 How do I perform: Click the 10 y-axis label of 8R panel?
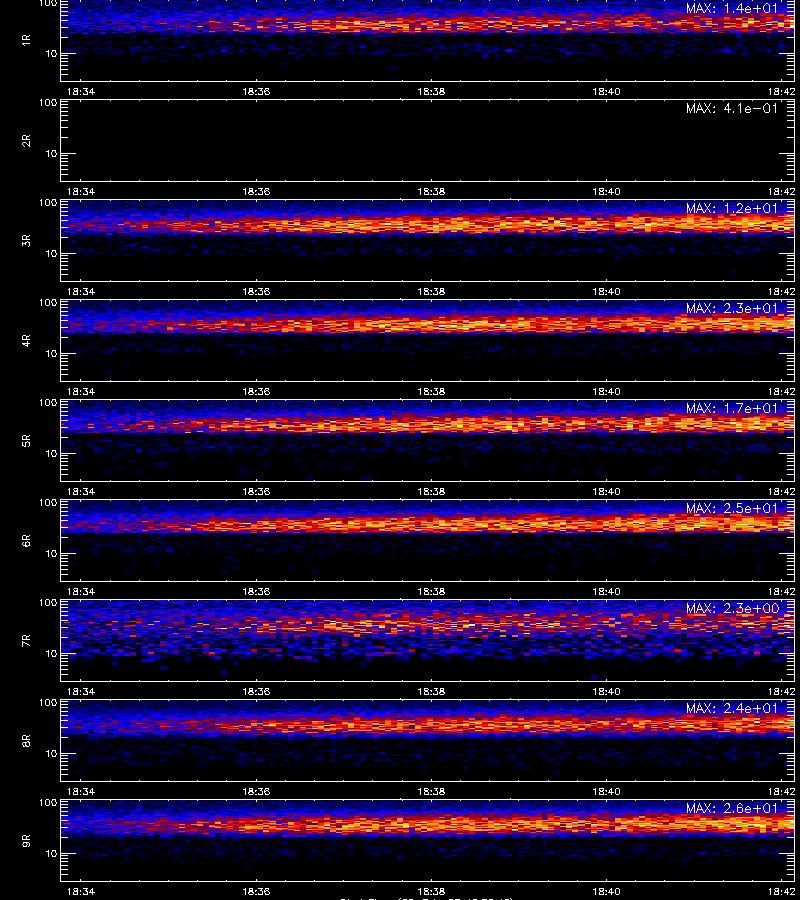52,754
